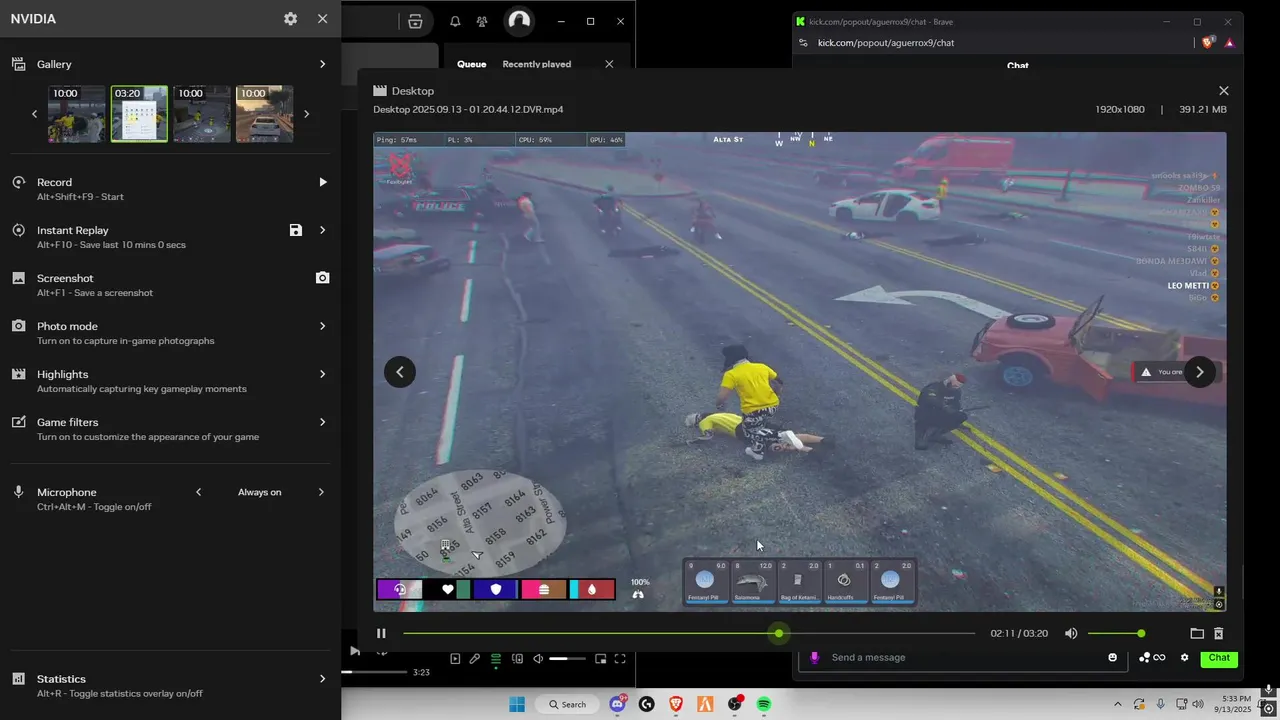Toggle Spotify lyrics microphone icon

tap(475, 659)
